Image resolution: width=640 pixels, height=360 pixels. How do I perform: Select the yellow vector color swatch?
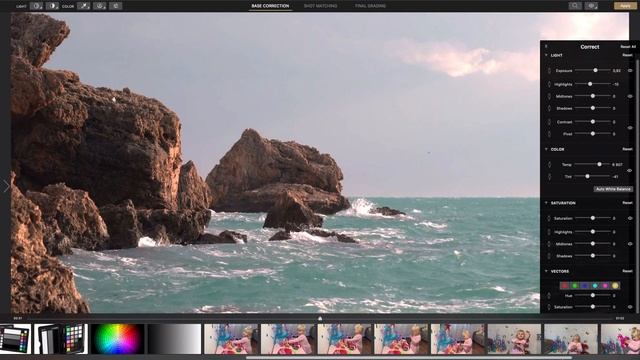[x=615, y=286]
